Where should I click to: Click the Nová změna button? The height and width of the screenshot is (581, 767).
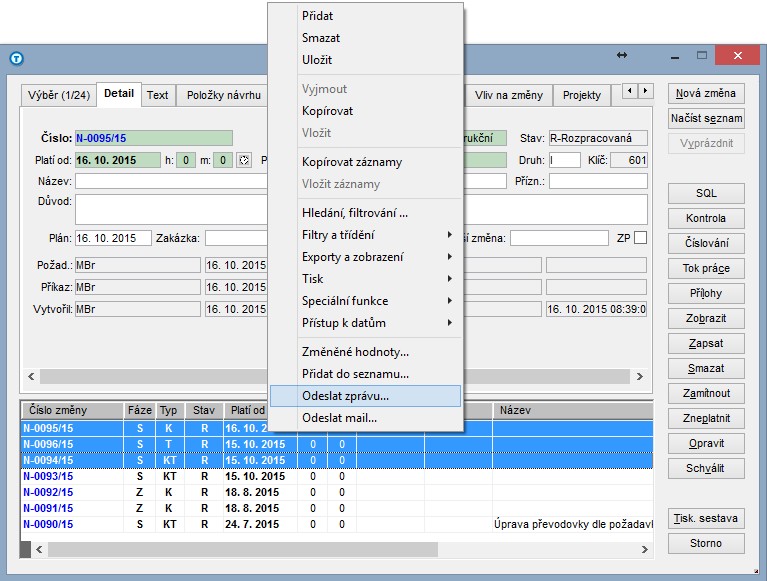click(706, 93)
